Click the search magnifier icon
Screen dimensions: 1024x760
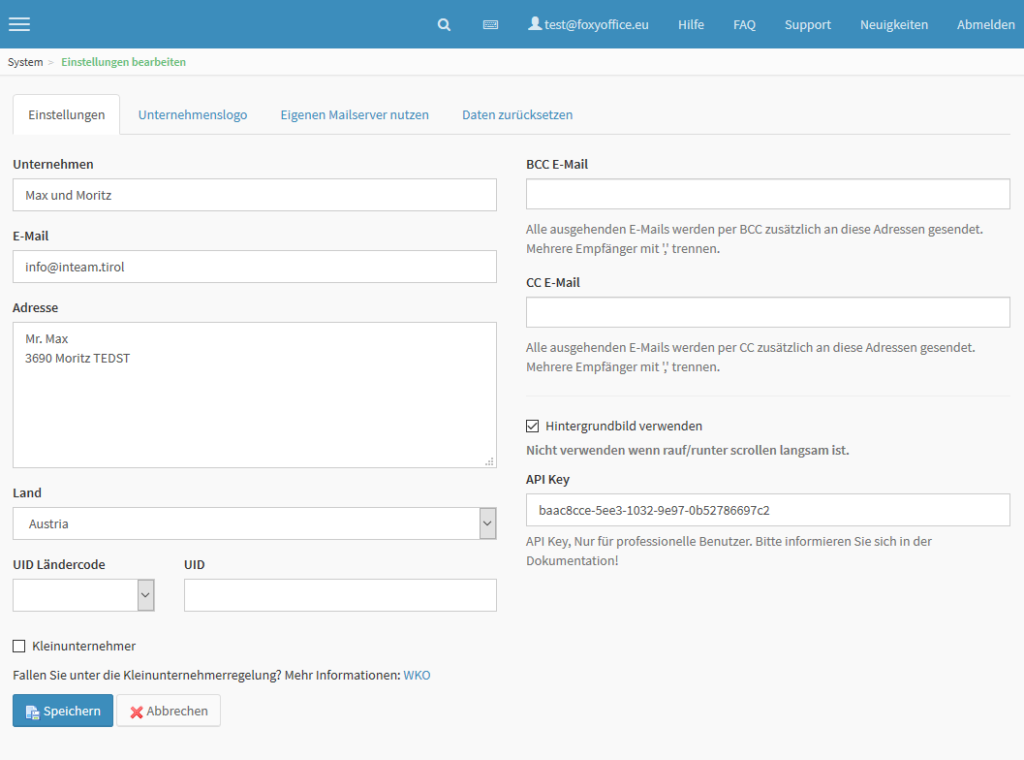[x=444, y=24]
